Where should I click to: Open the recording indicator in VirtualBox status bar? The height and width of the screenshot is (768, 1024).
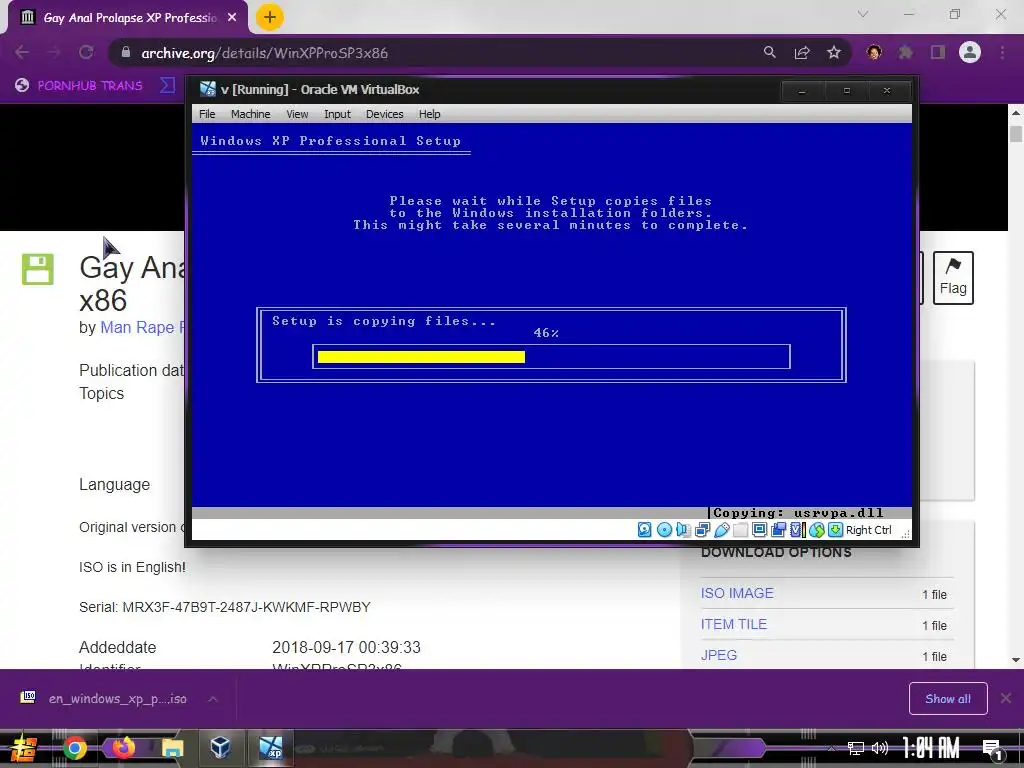[x=778, y=530]
